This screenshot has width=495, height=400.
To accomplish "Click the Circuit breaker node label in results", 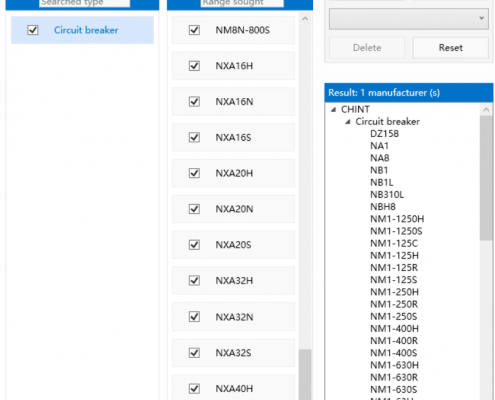I will point(387,122).
